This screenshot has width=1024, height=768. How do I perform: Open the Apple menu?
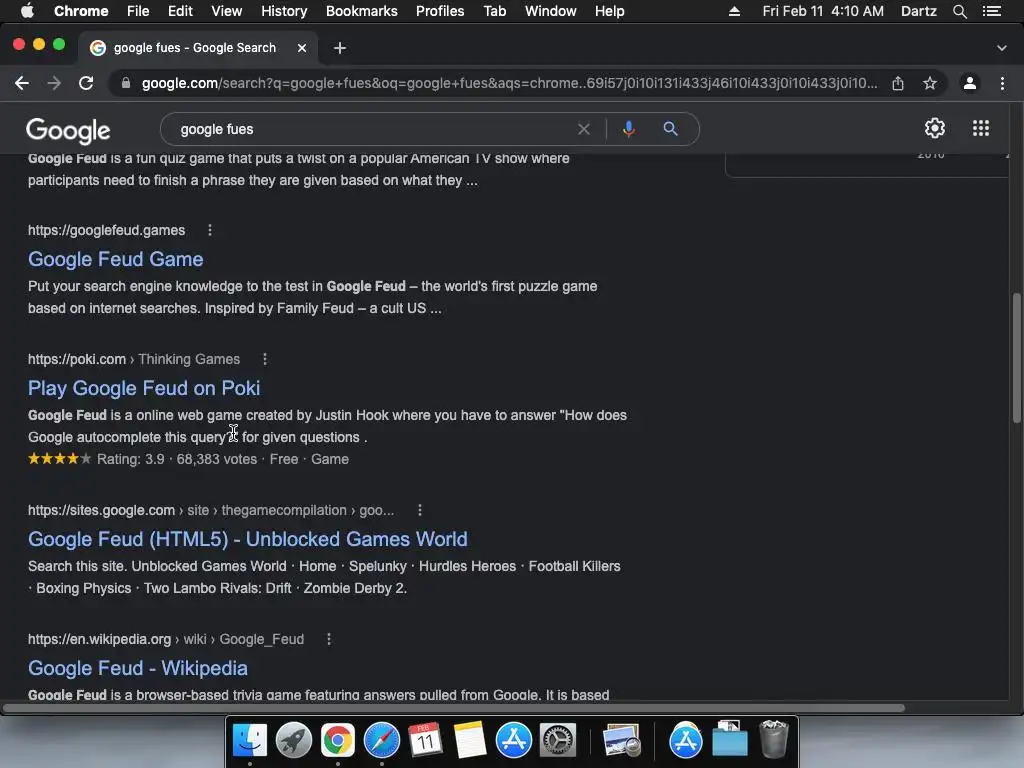[x=27, y=10]
